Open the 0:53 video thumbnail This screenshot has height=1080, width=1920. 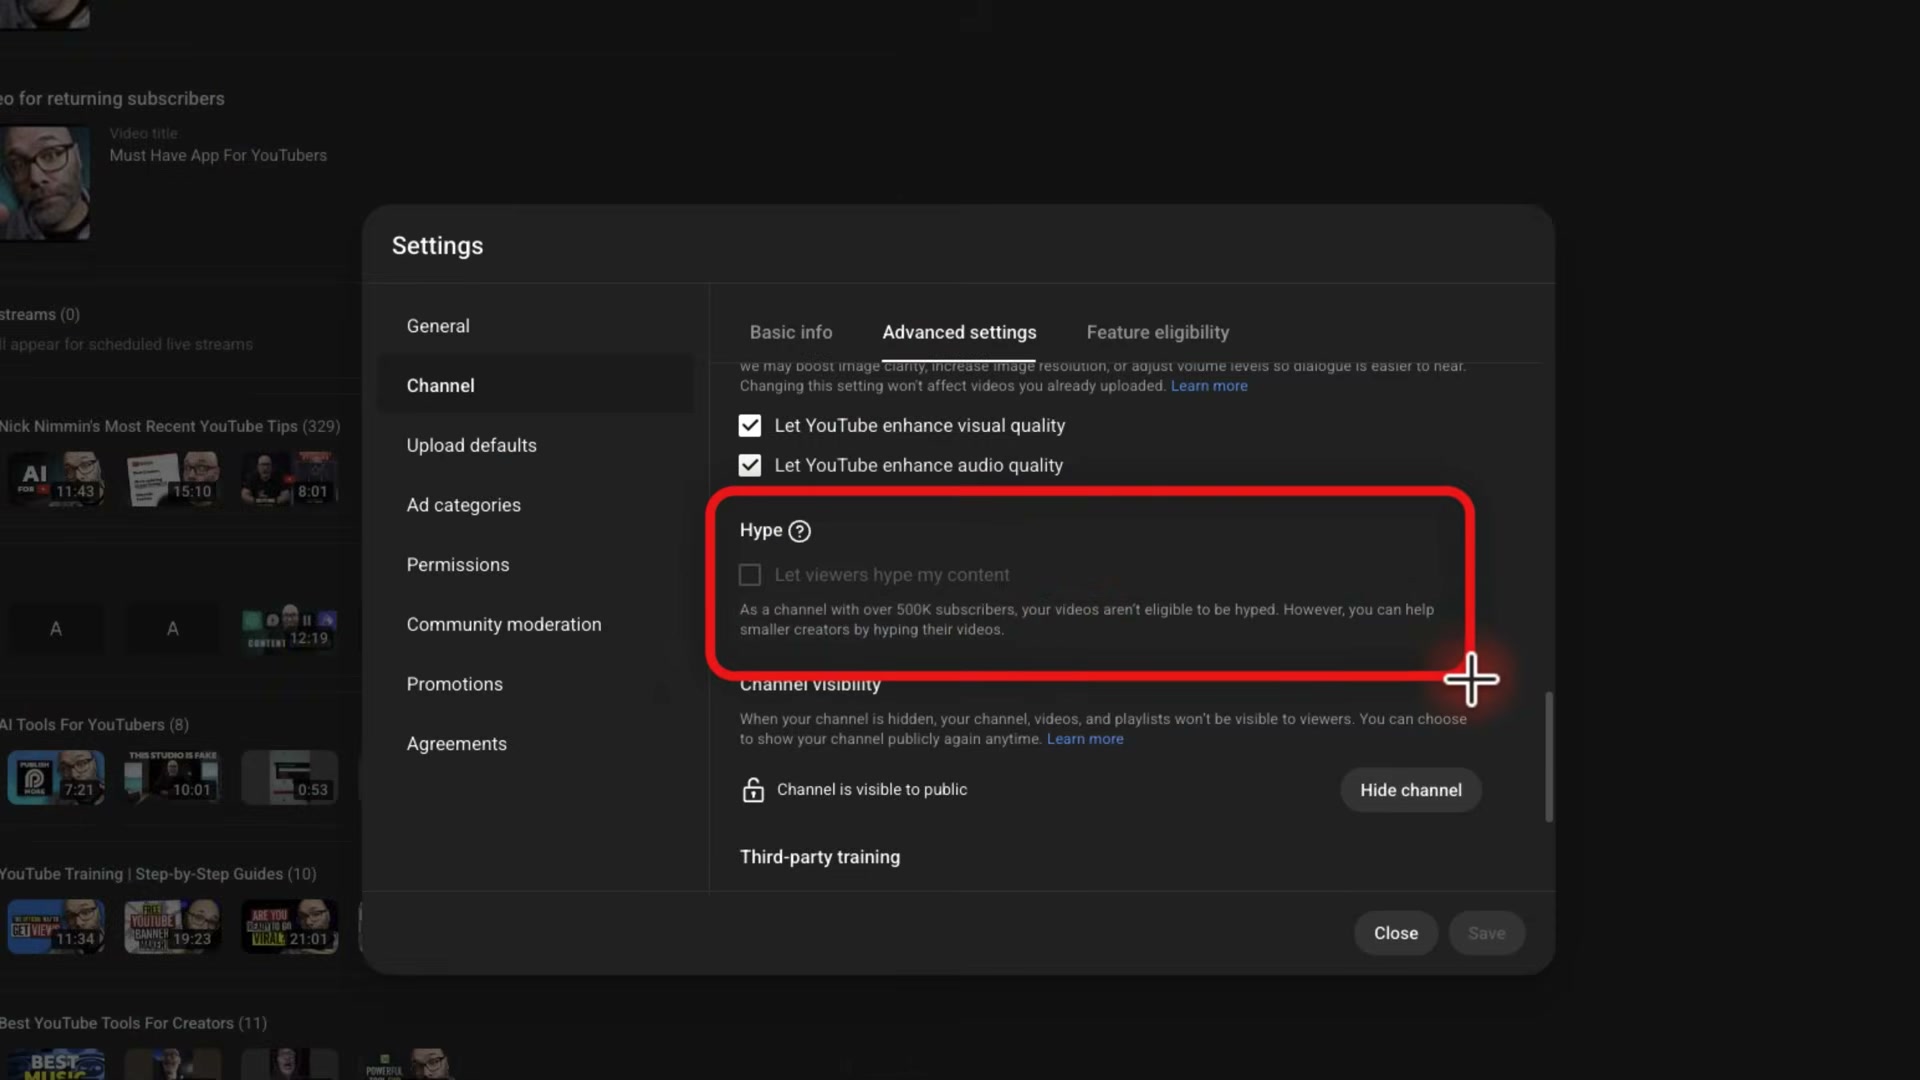pyautogui.click(x=289, y=777)
